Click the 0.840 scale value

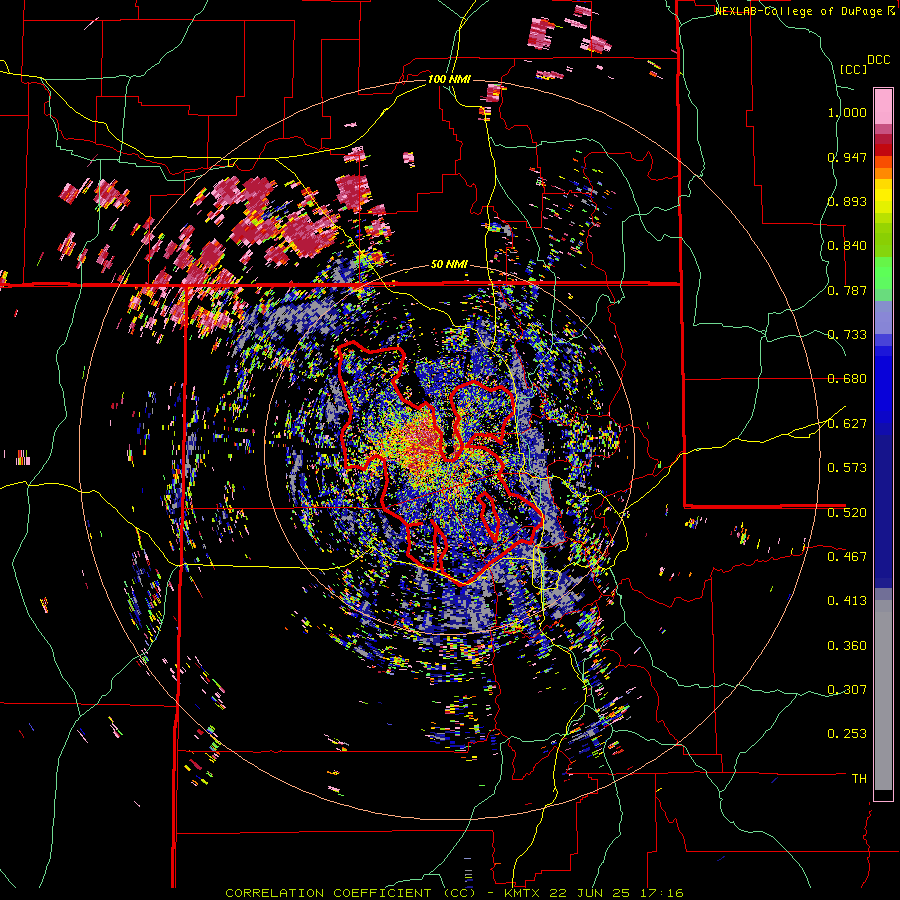click(847, 246)
